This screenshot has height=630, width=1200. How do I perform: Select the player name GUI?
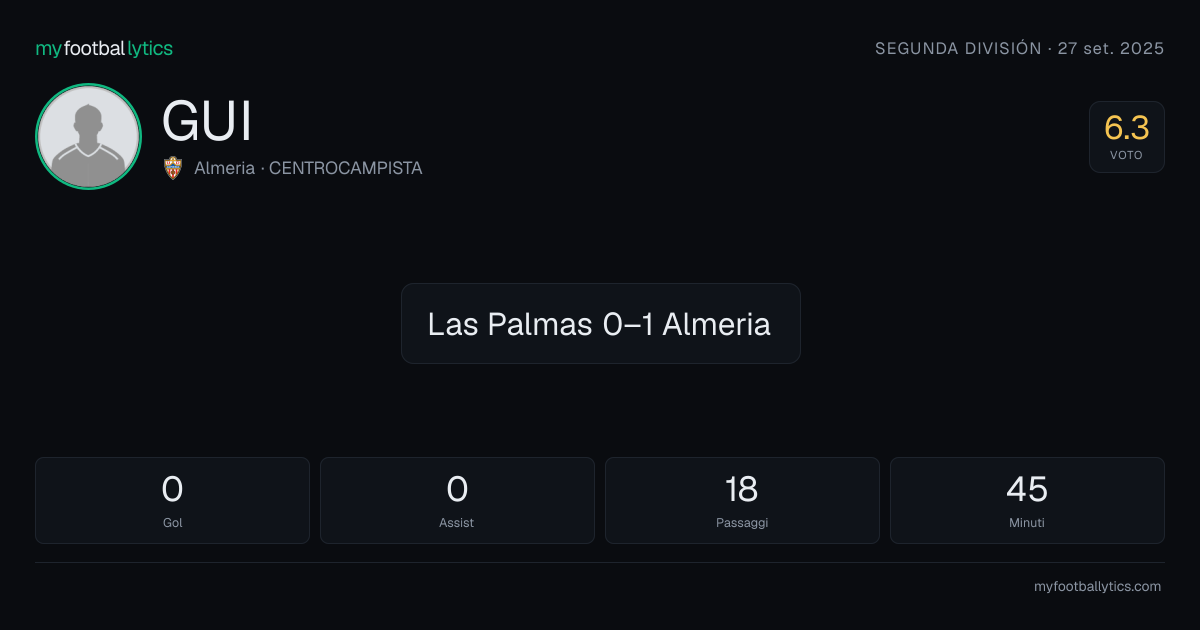(207, 122)
